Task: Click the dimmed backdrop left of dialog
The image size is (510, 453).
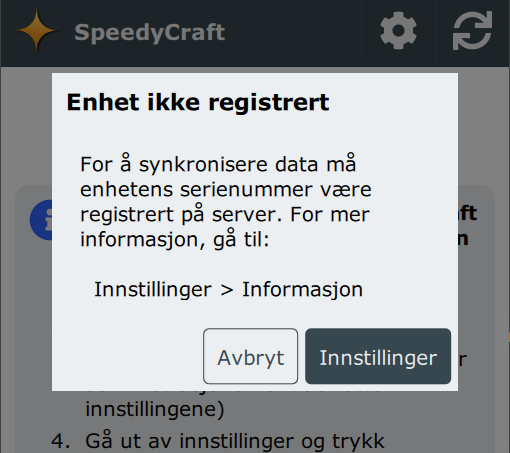Action: (26, 133)
